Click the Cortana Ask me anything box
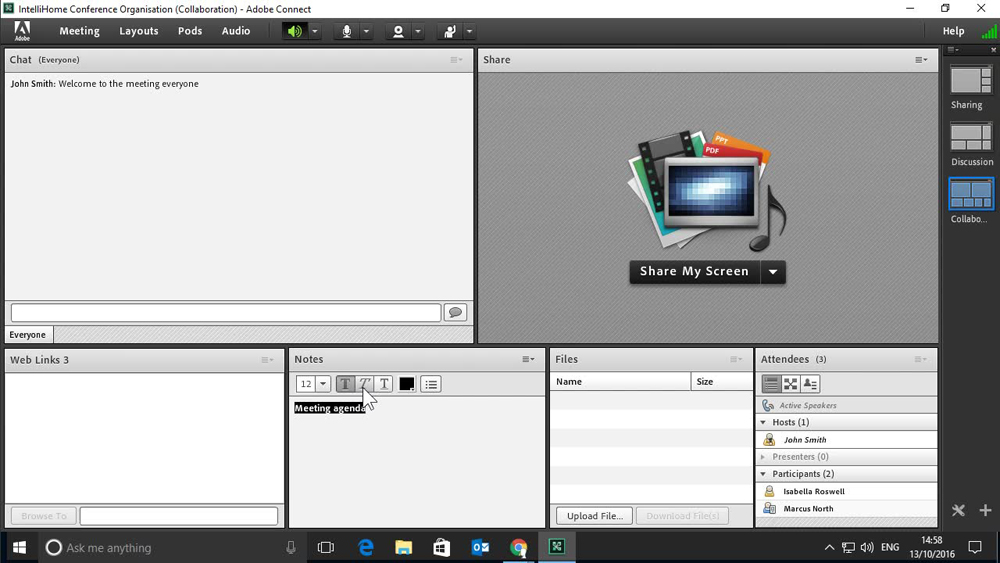Viewport: 1000px width, 563px height. [170, 548]
